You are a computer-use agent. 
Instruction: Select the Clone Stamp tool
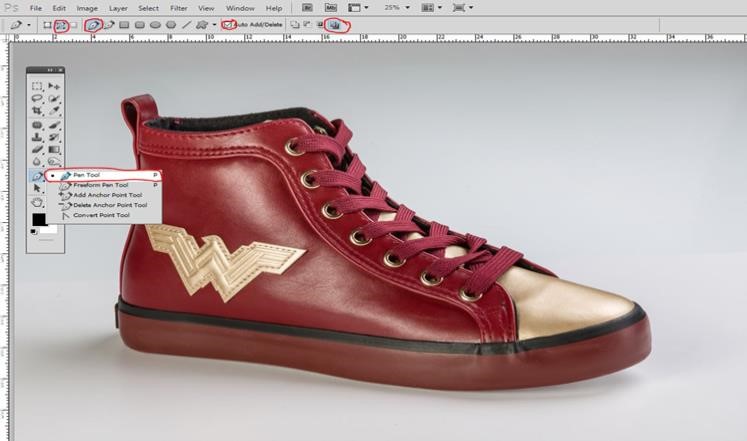coord(37,137)
